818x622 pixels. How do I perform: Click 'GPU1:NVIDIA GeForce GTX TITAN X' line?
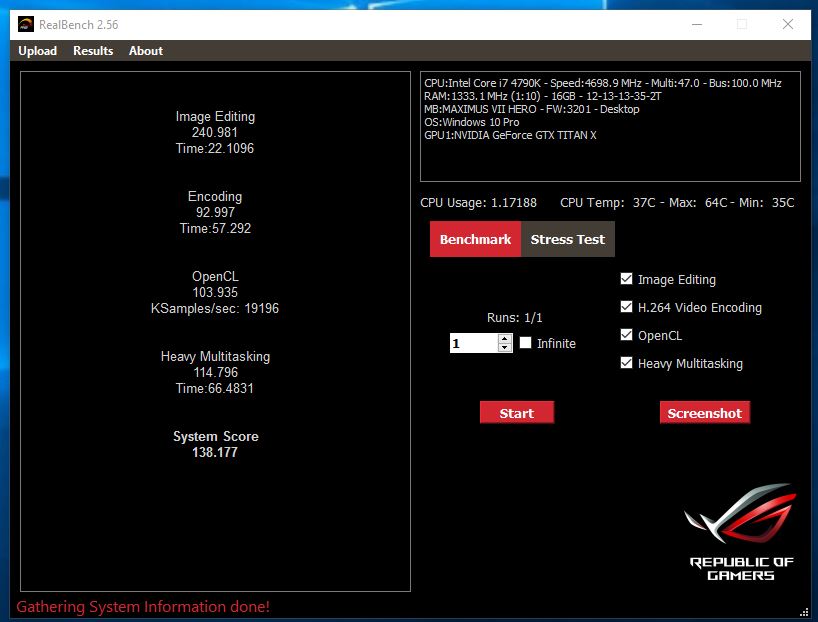click(x=510, y=135)
